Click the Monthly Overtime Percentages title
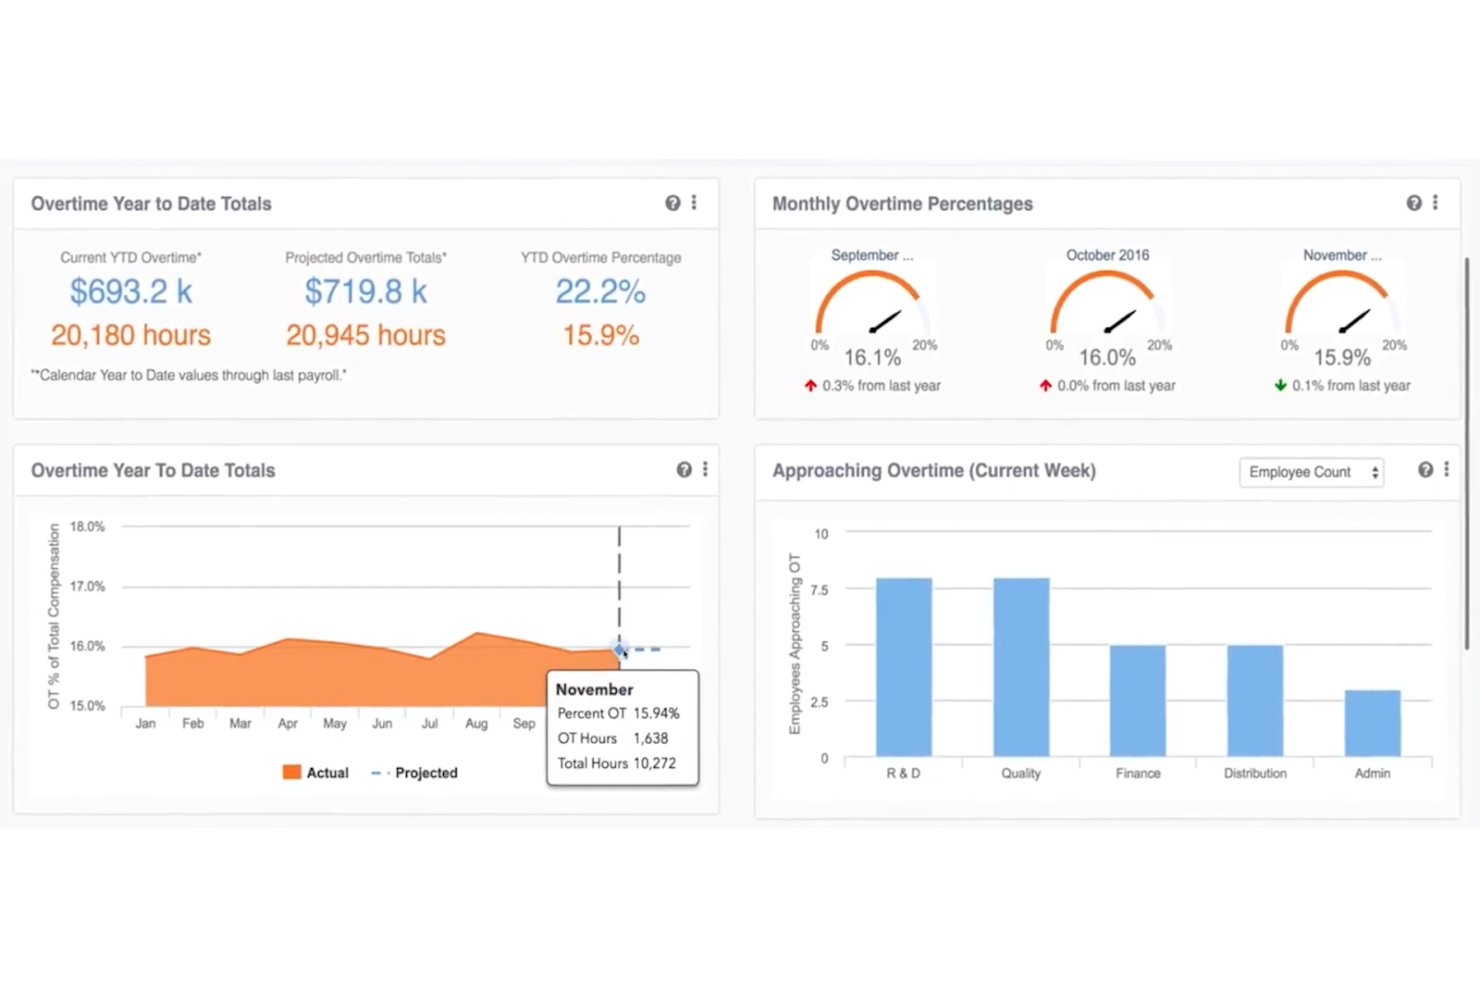Image resolution: width=1480 pixels, height=987 pixels. tap(902, 204)
